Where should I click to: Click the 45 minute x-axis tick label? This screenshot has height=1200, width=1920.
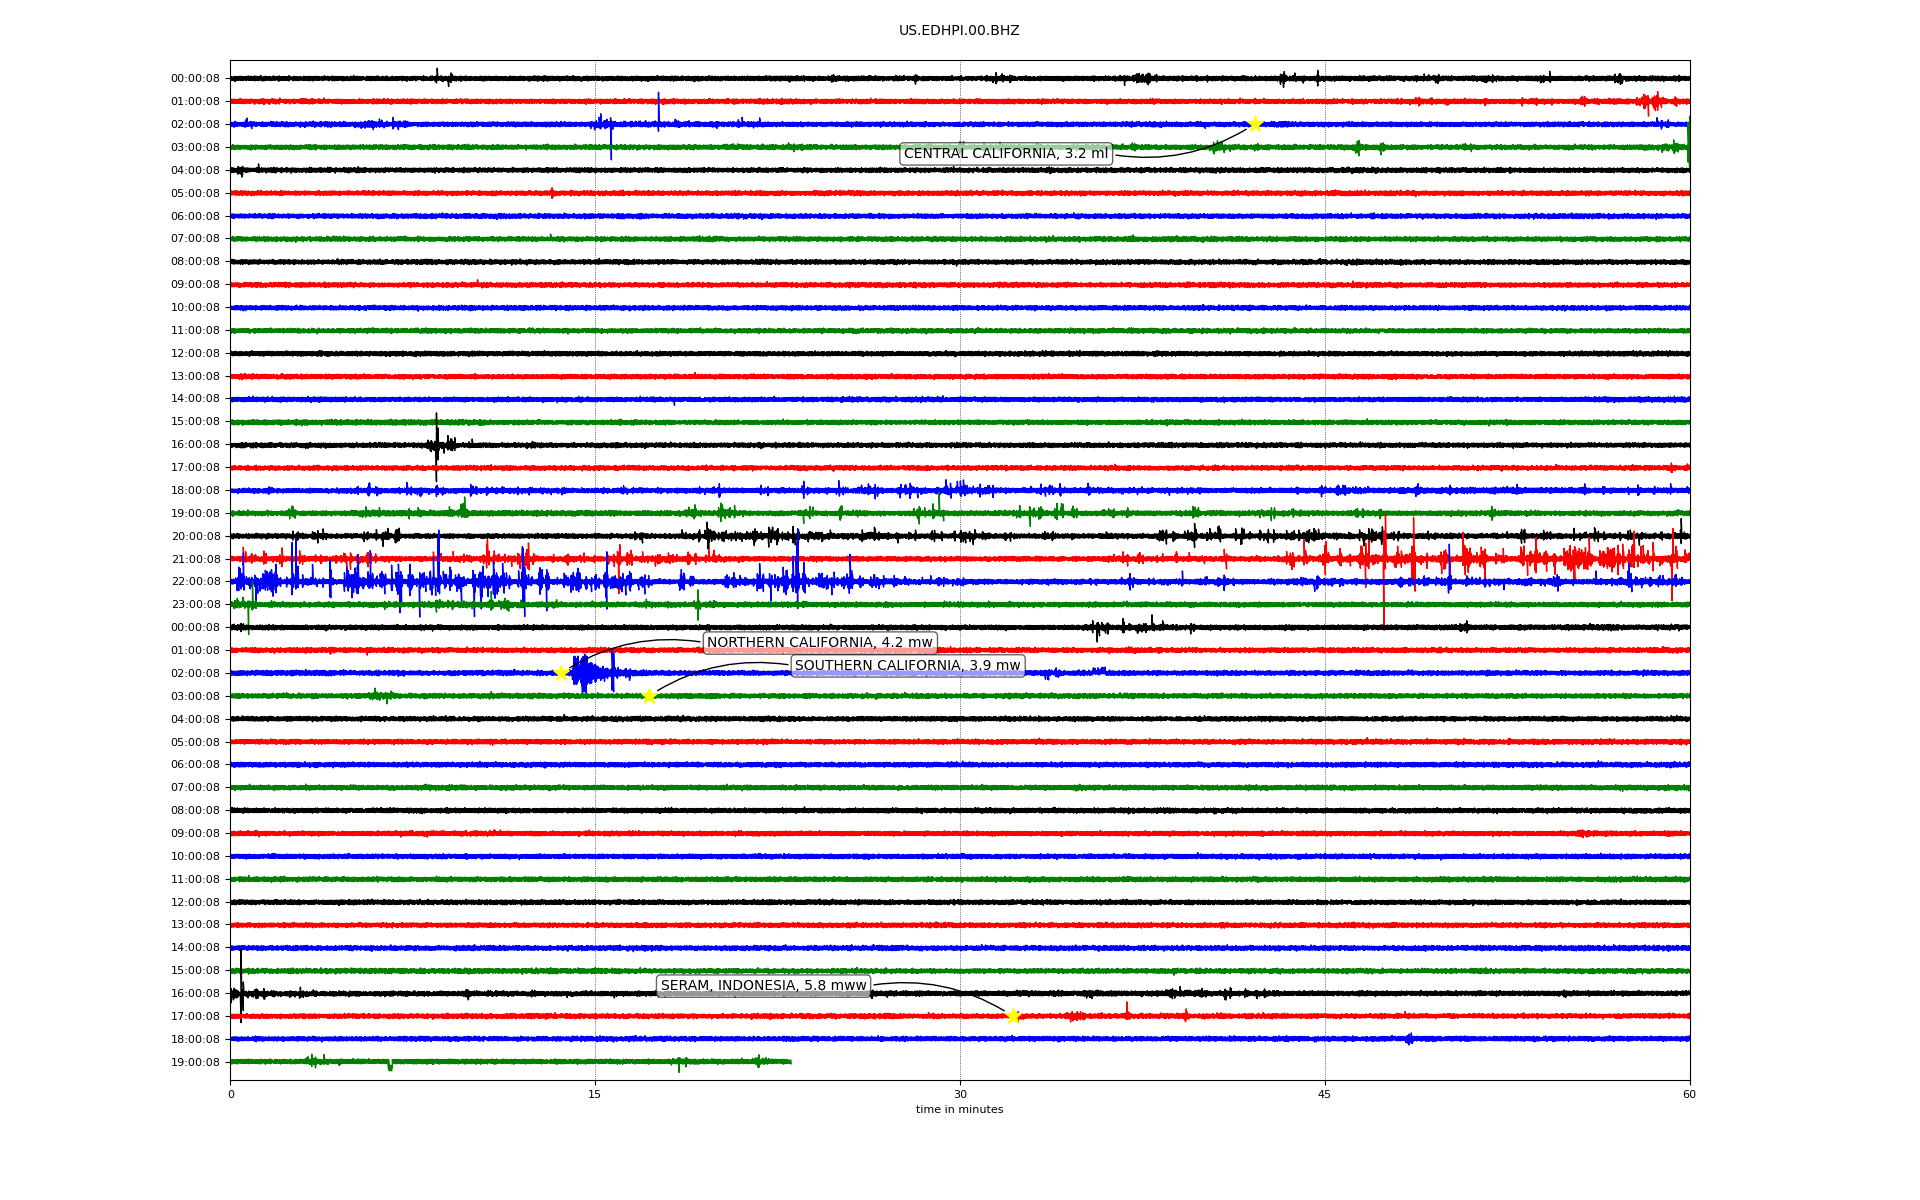[1324, 1094]
